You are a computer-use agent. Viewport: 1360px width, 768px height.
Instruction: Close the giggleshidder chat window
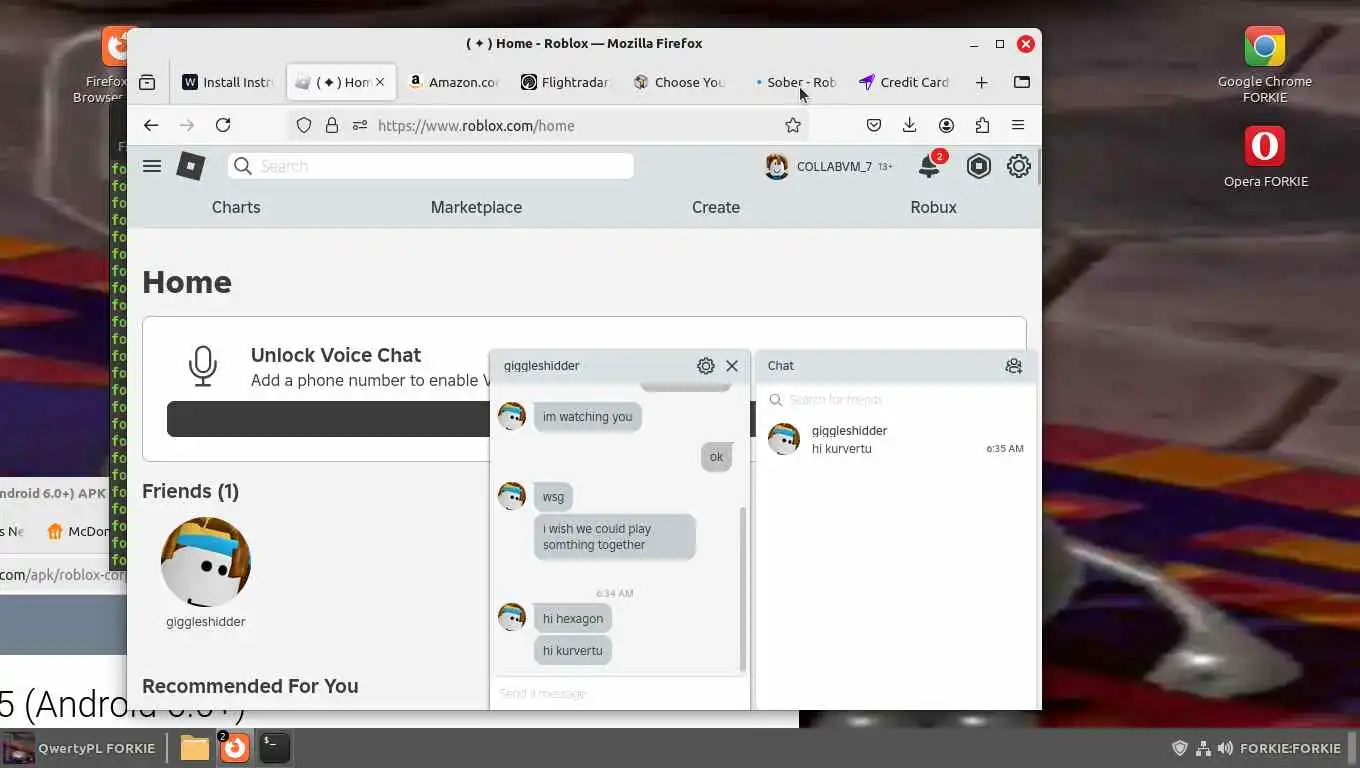click(732, 366)
